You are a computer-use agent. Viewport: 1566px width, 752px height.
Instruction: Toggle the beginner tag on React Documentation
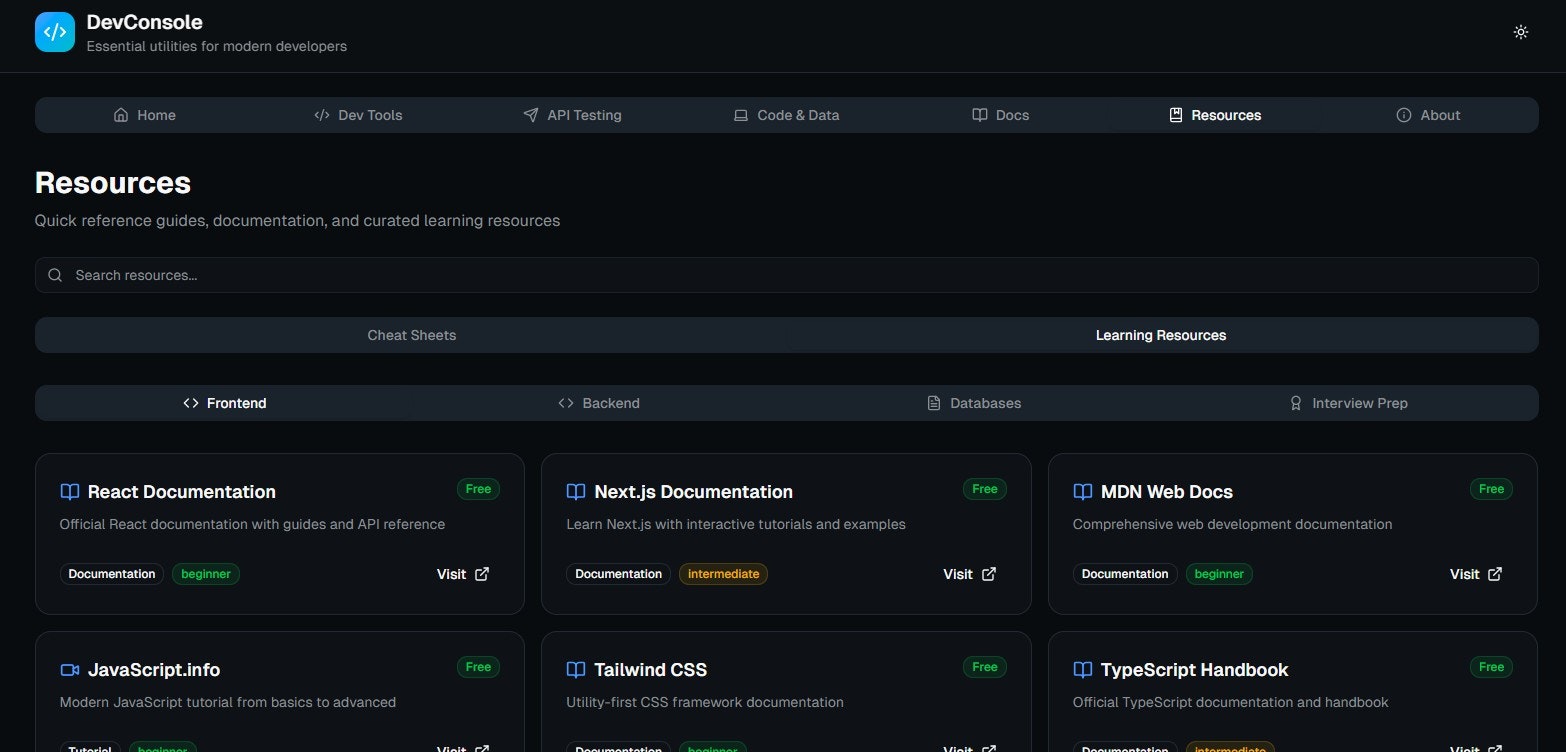click(205, 573)
